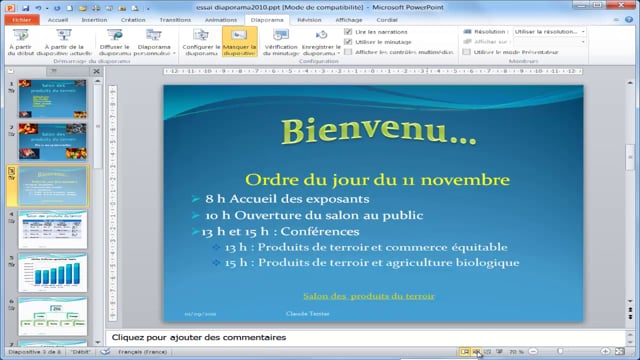Click the zoom slider handle

(x=560, y=351)
